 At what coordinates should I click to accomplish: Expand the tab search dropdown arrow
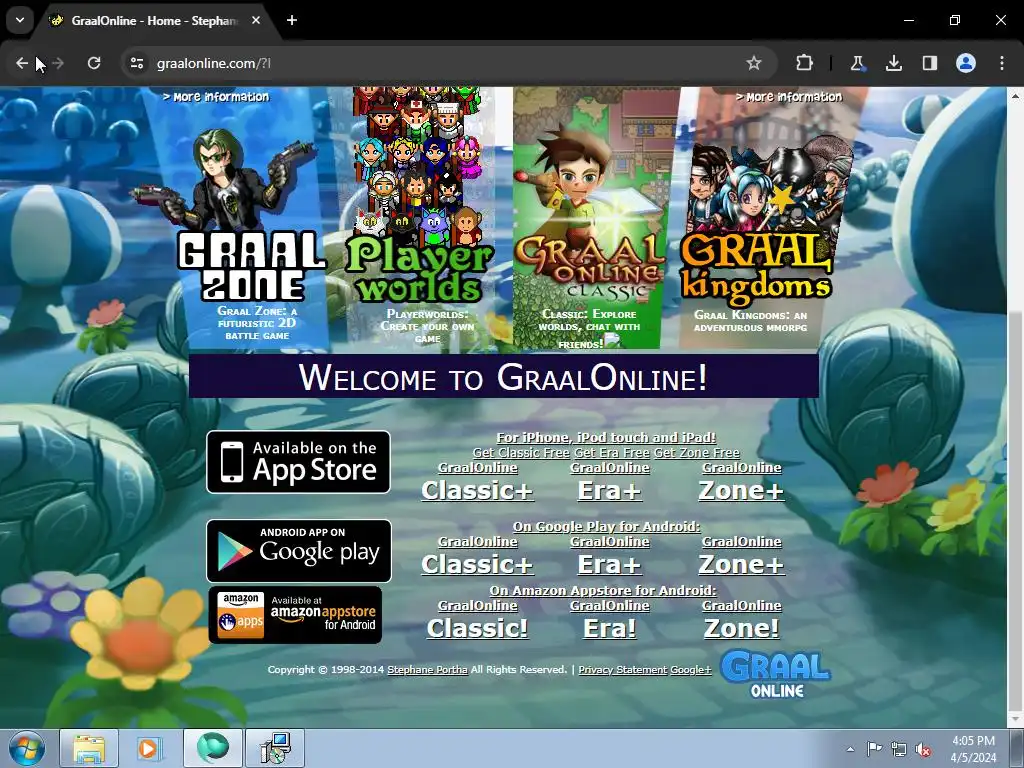(20, 20)
